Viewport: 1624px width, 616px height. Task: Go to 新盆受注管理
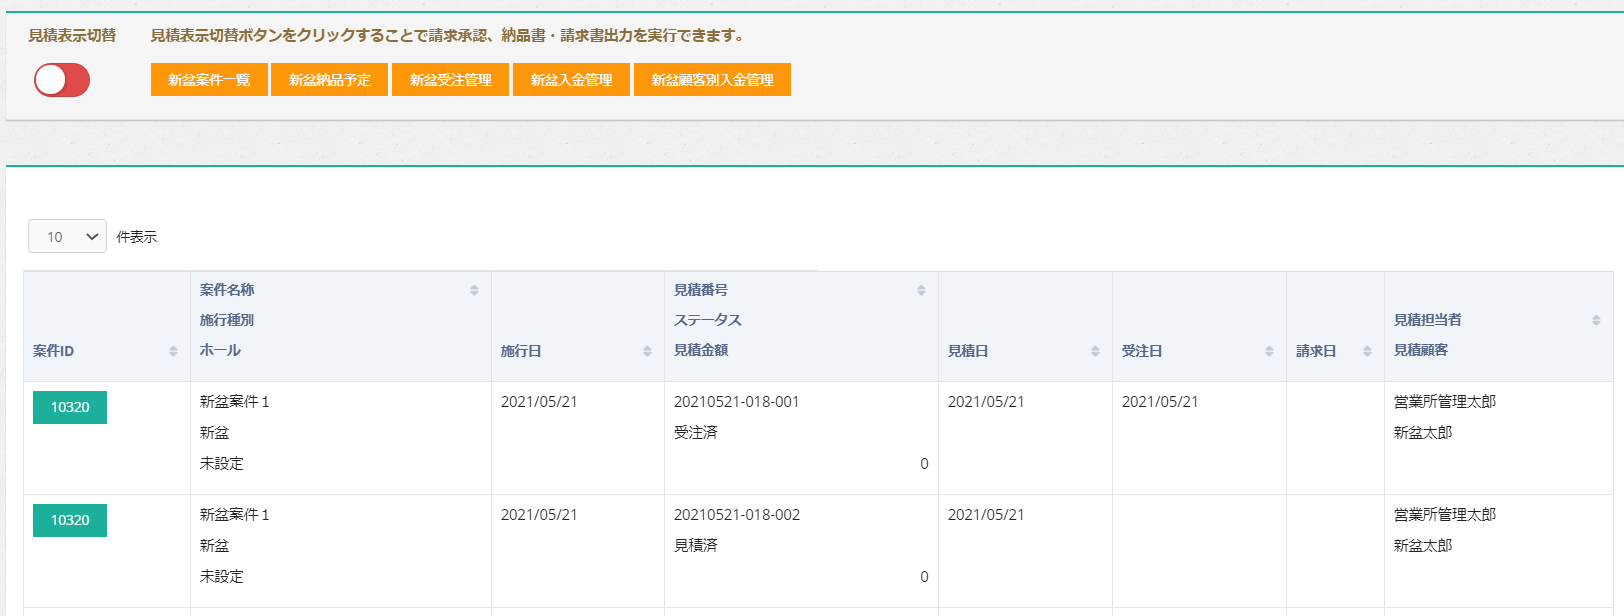pos(450,80)
